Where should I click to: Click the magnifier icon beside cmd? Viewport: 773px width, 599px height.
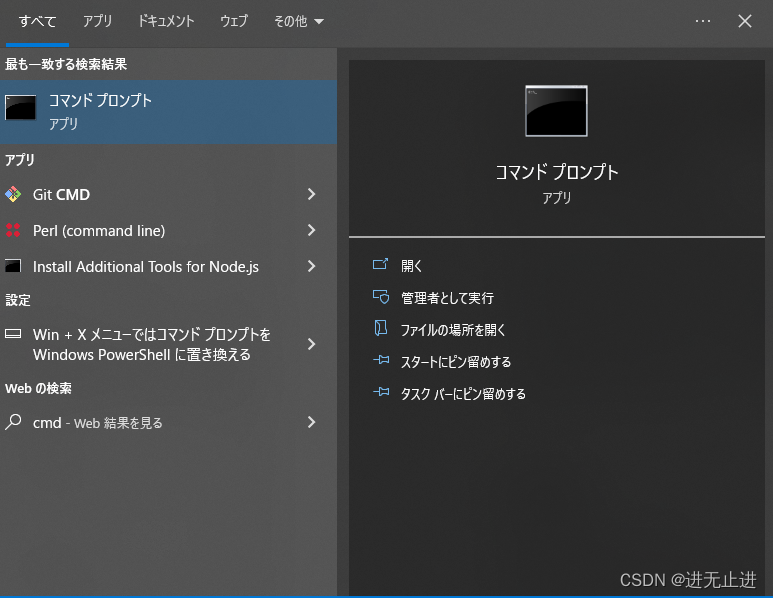(13, 422)
